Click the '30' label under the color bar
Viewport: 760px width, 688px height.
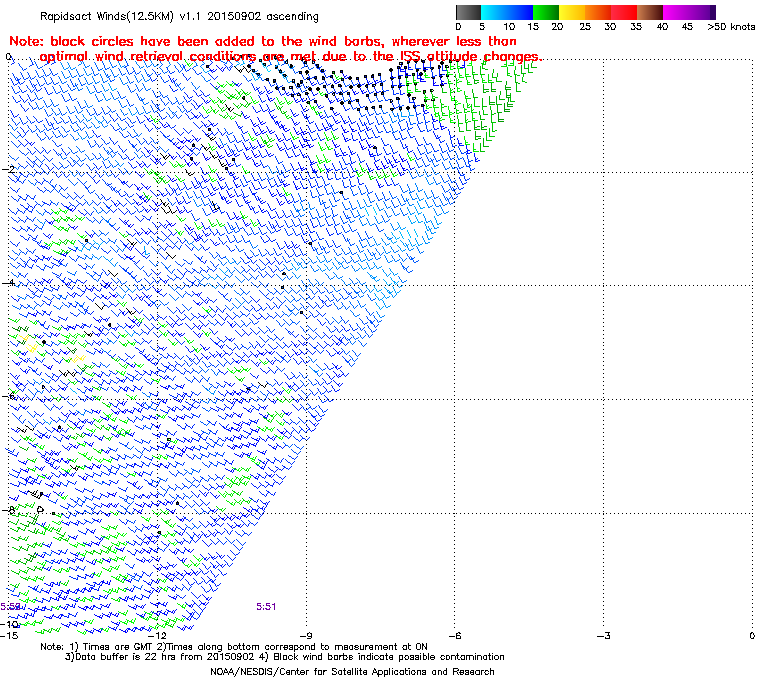(x=610, y=27)
